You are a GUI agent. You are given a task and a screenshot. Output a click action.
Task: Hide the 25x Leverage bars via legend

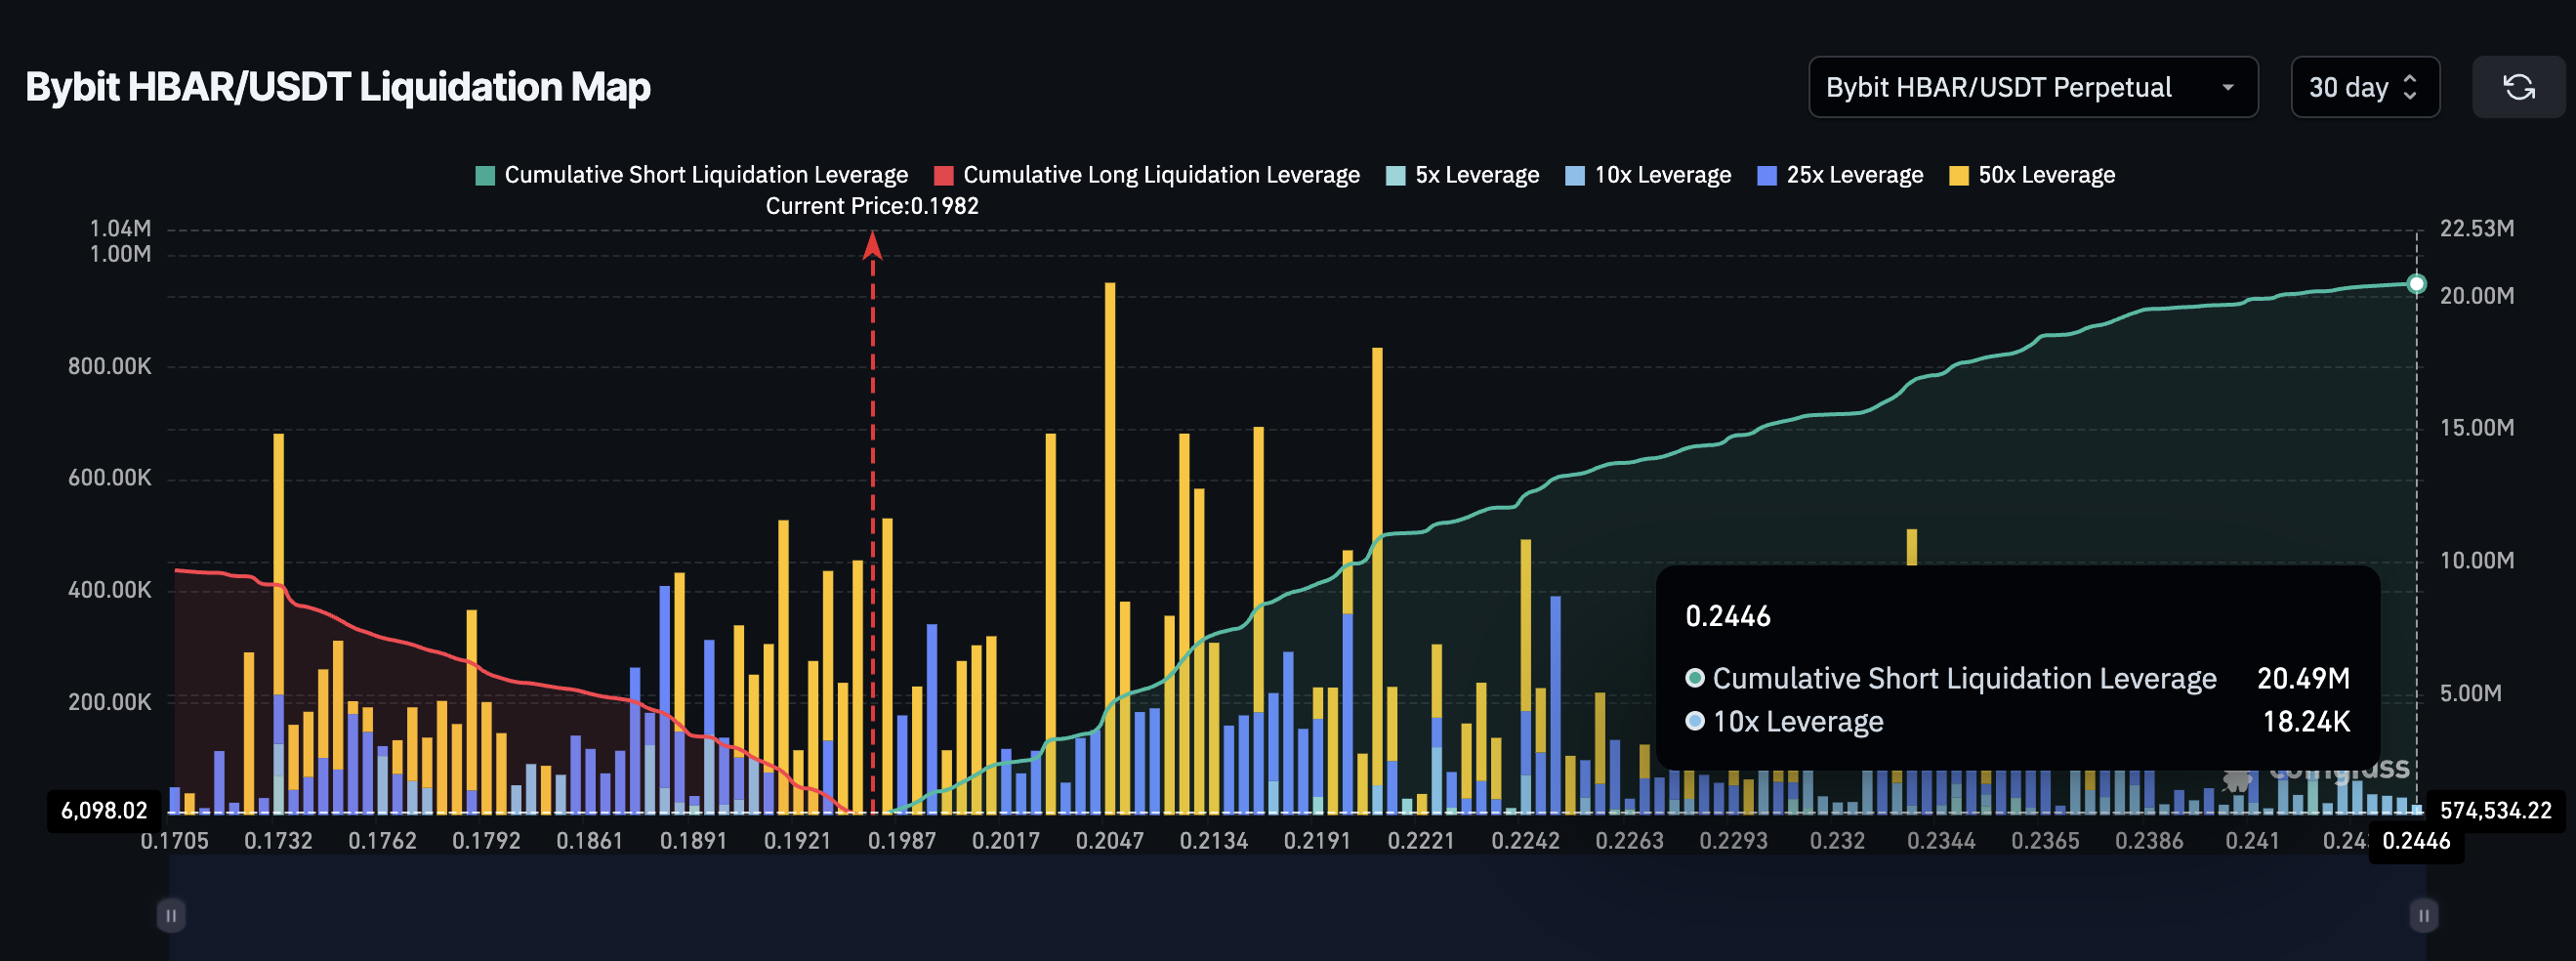tap(1841, 175)
